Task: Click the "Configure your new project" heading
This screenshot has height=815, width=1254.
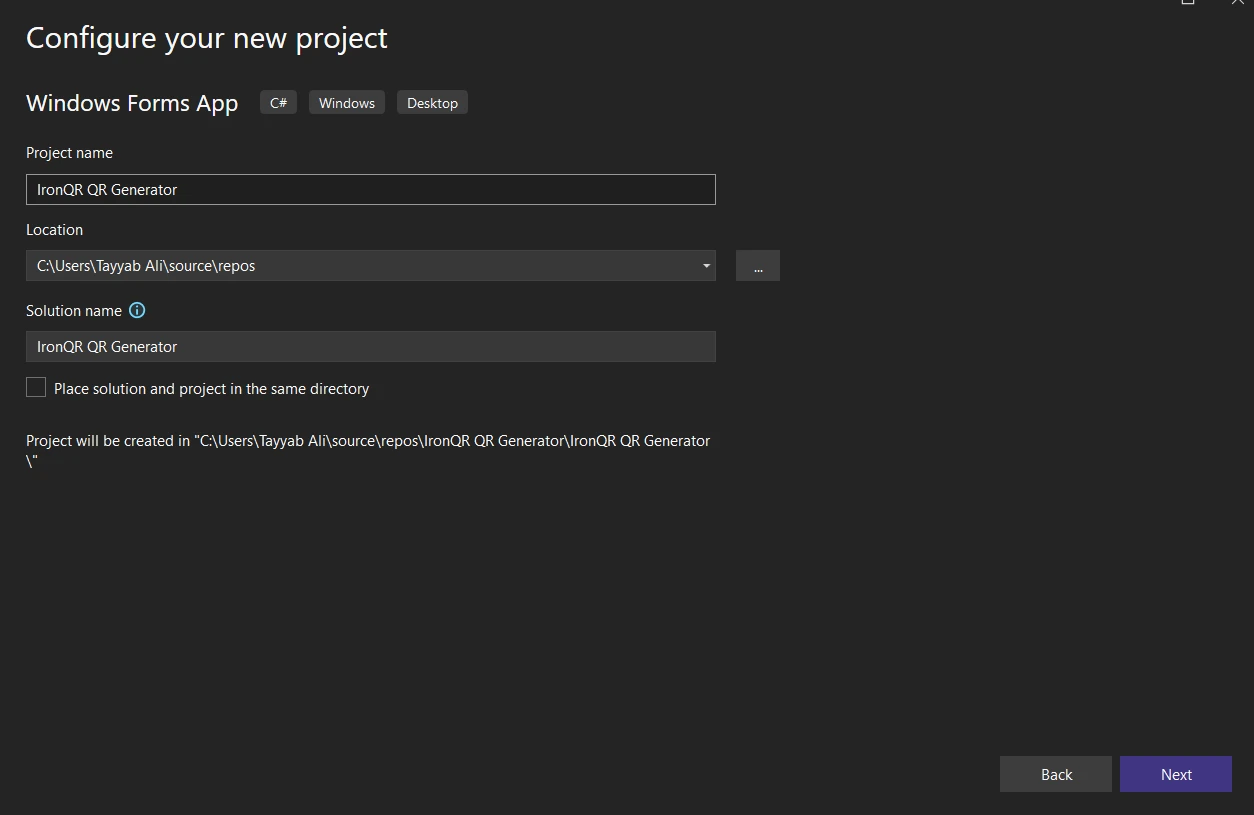Action: point(206,38)
